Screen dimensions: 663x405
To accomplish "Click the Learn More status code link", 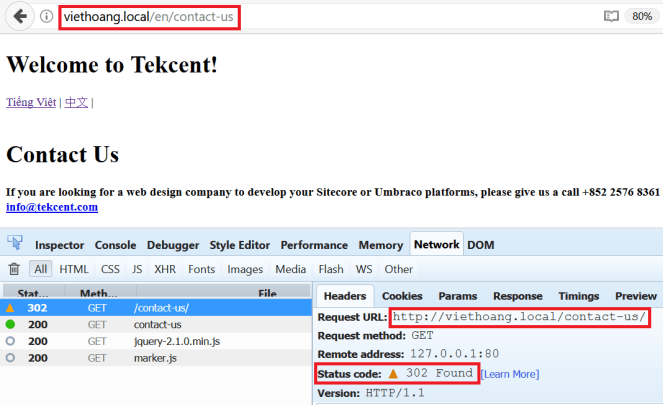I will (x=510, y=374).
